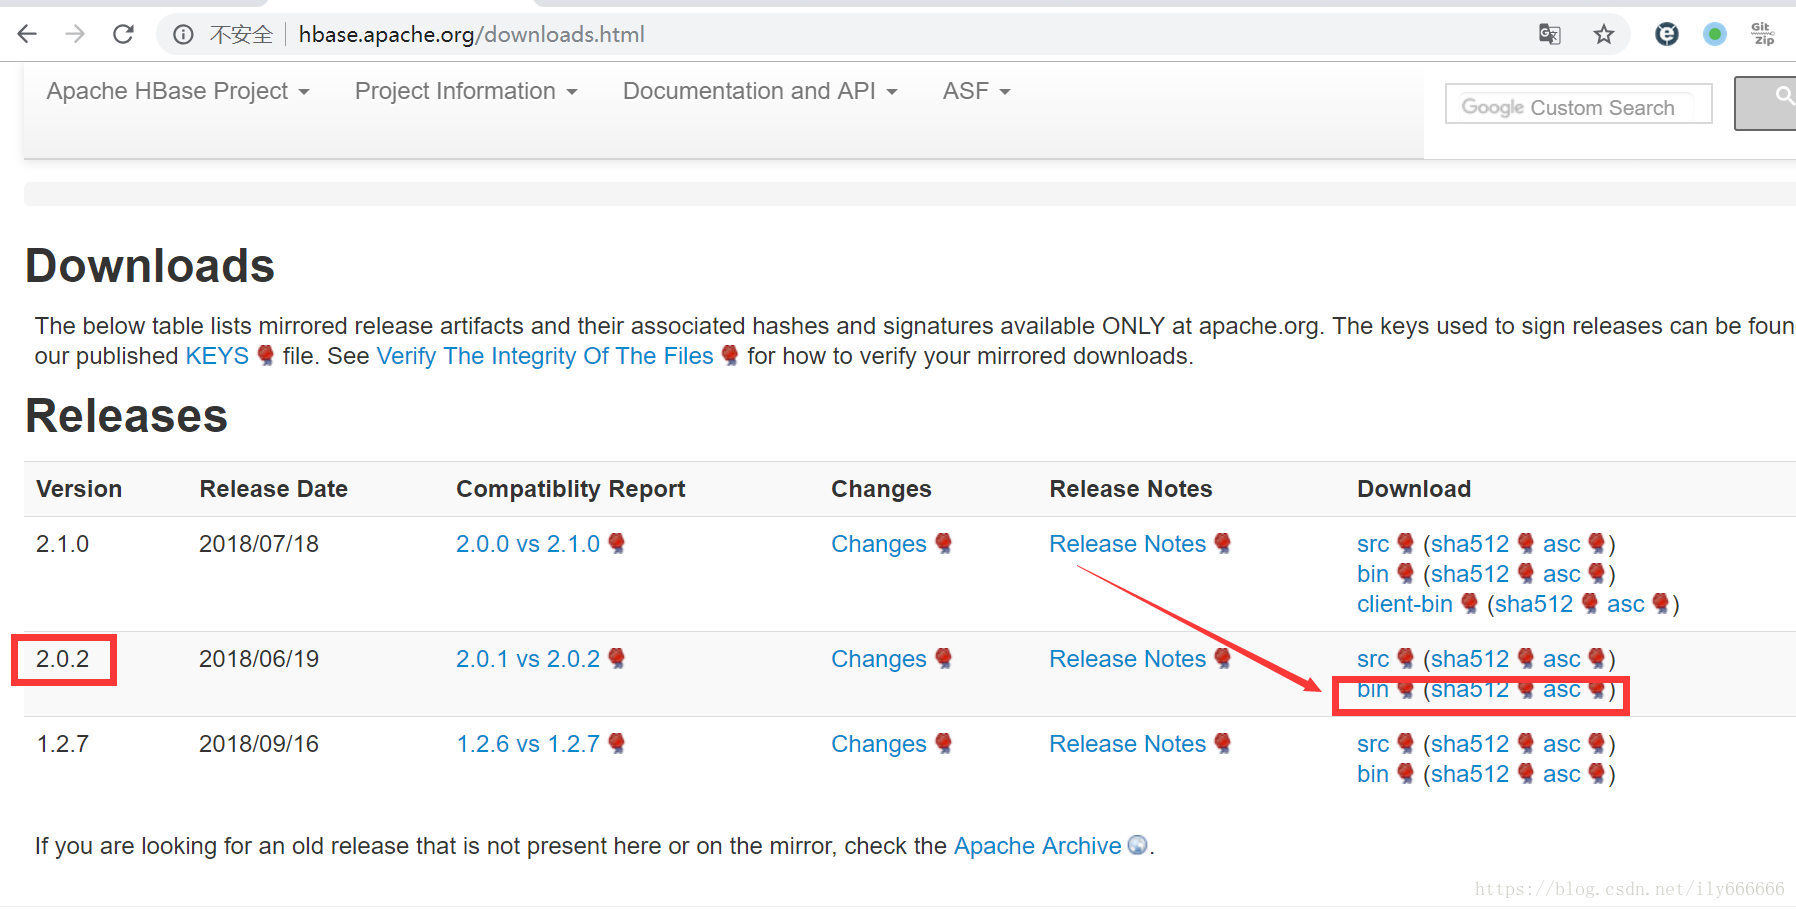1796x909 pixels.
Task: Open the KEYS link
Action: pyautogui.click(x=217, y=356)
